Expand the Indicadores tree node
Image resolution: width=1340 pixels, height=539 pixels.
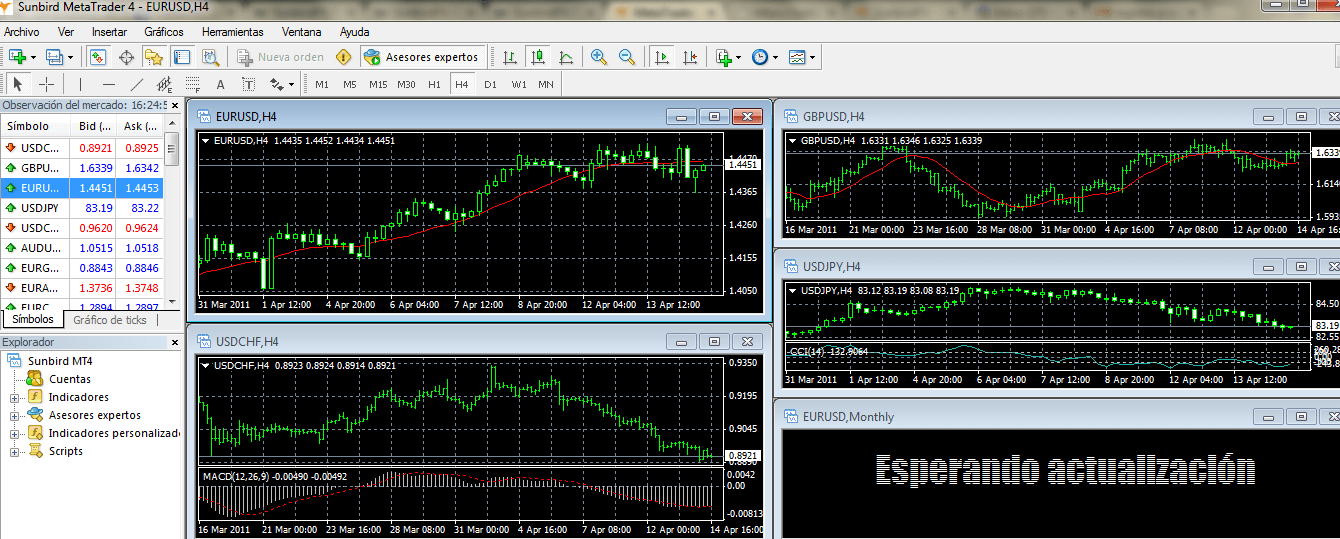click(x=15, y=397)
